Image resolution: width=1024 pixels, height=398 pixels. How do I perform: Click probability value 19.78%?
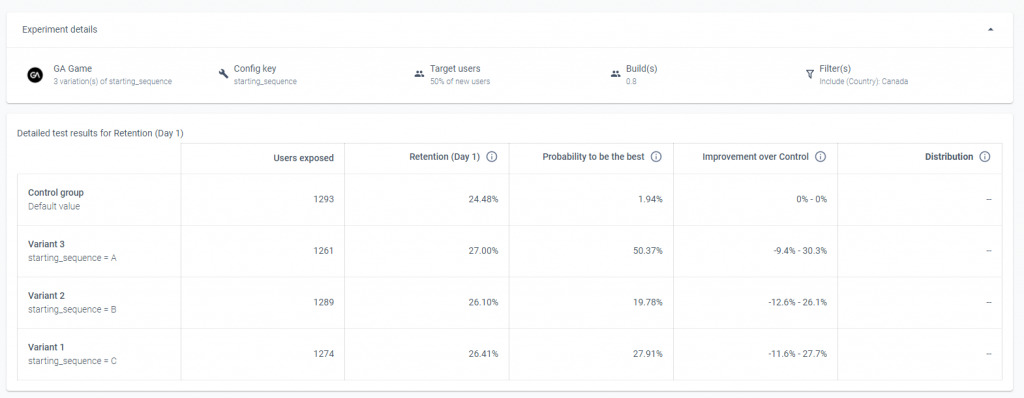(648, 303)
